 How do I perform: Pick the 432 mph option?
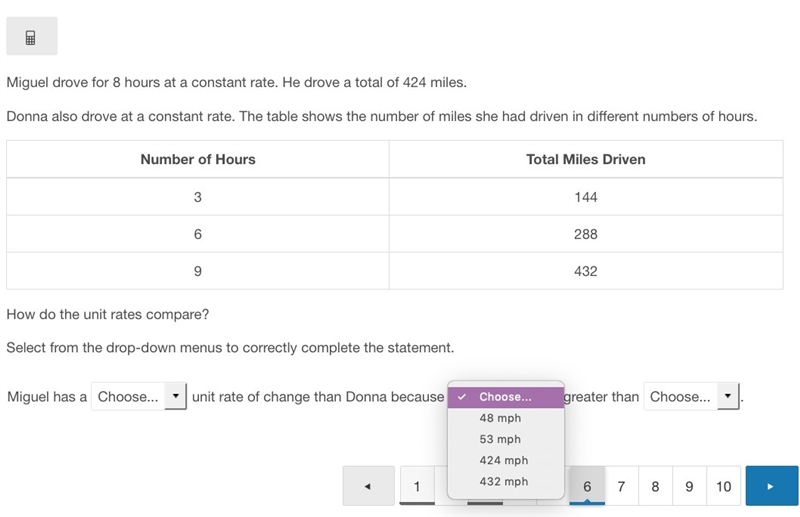click(506, 482)
